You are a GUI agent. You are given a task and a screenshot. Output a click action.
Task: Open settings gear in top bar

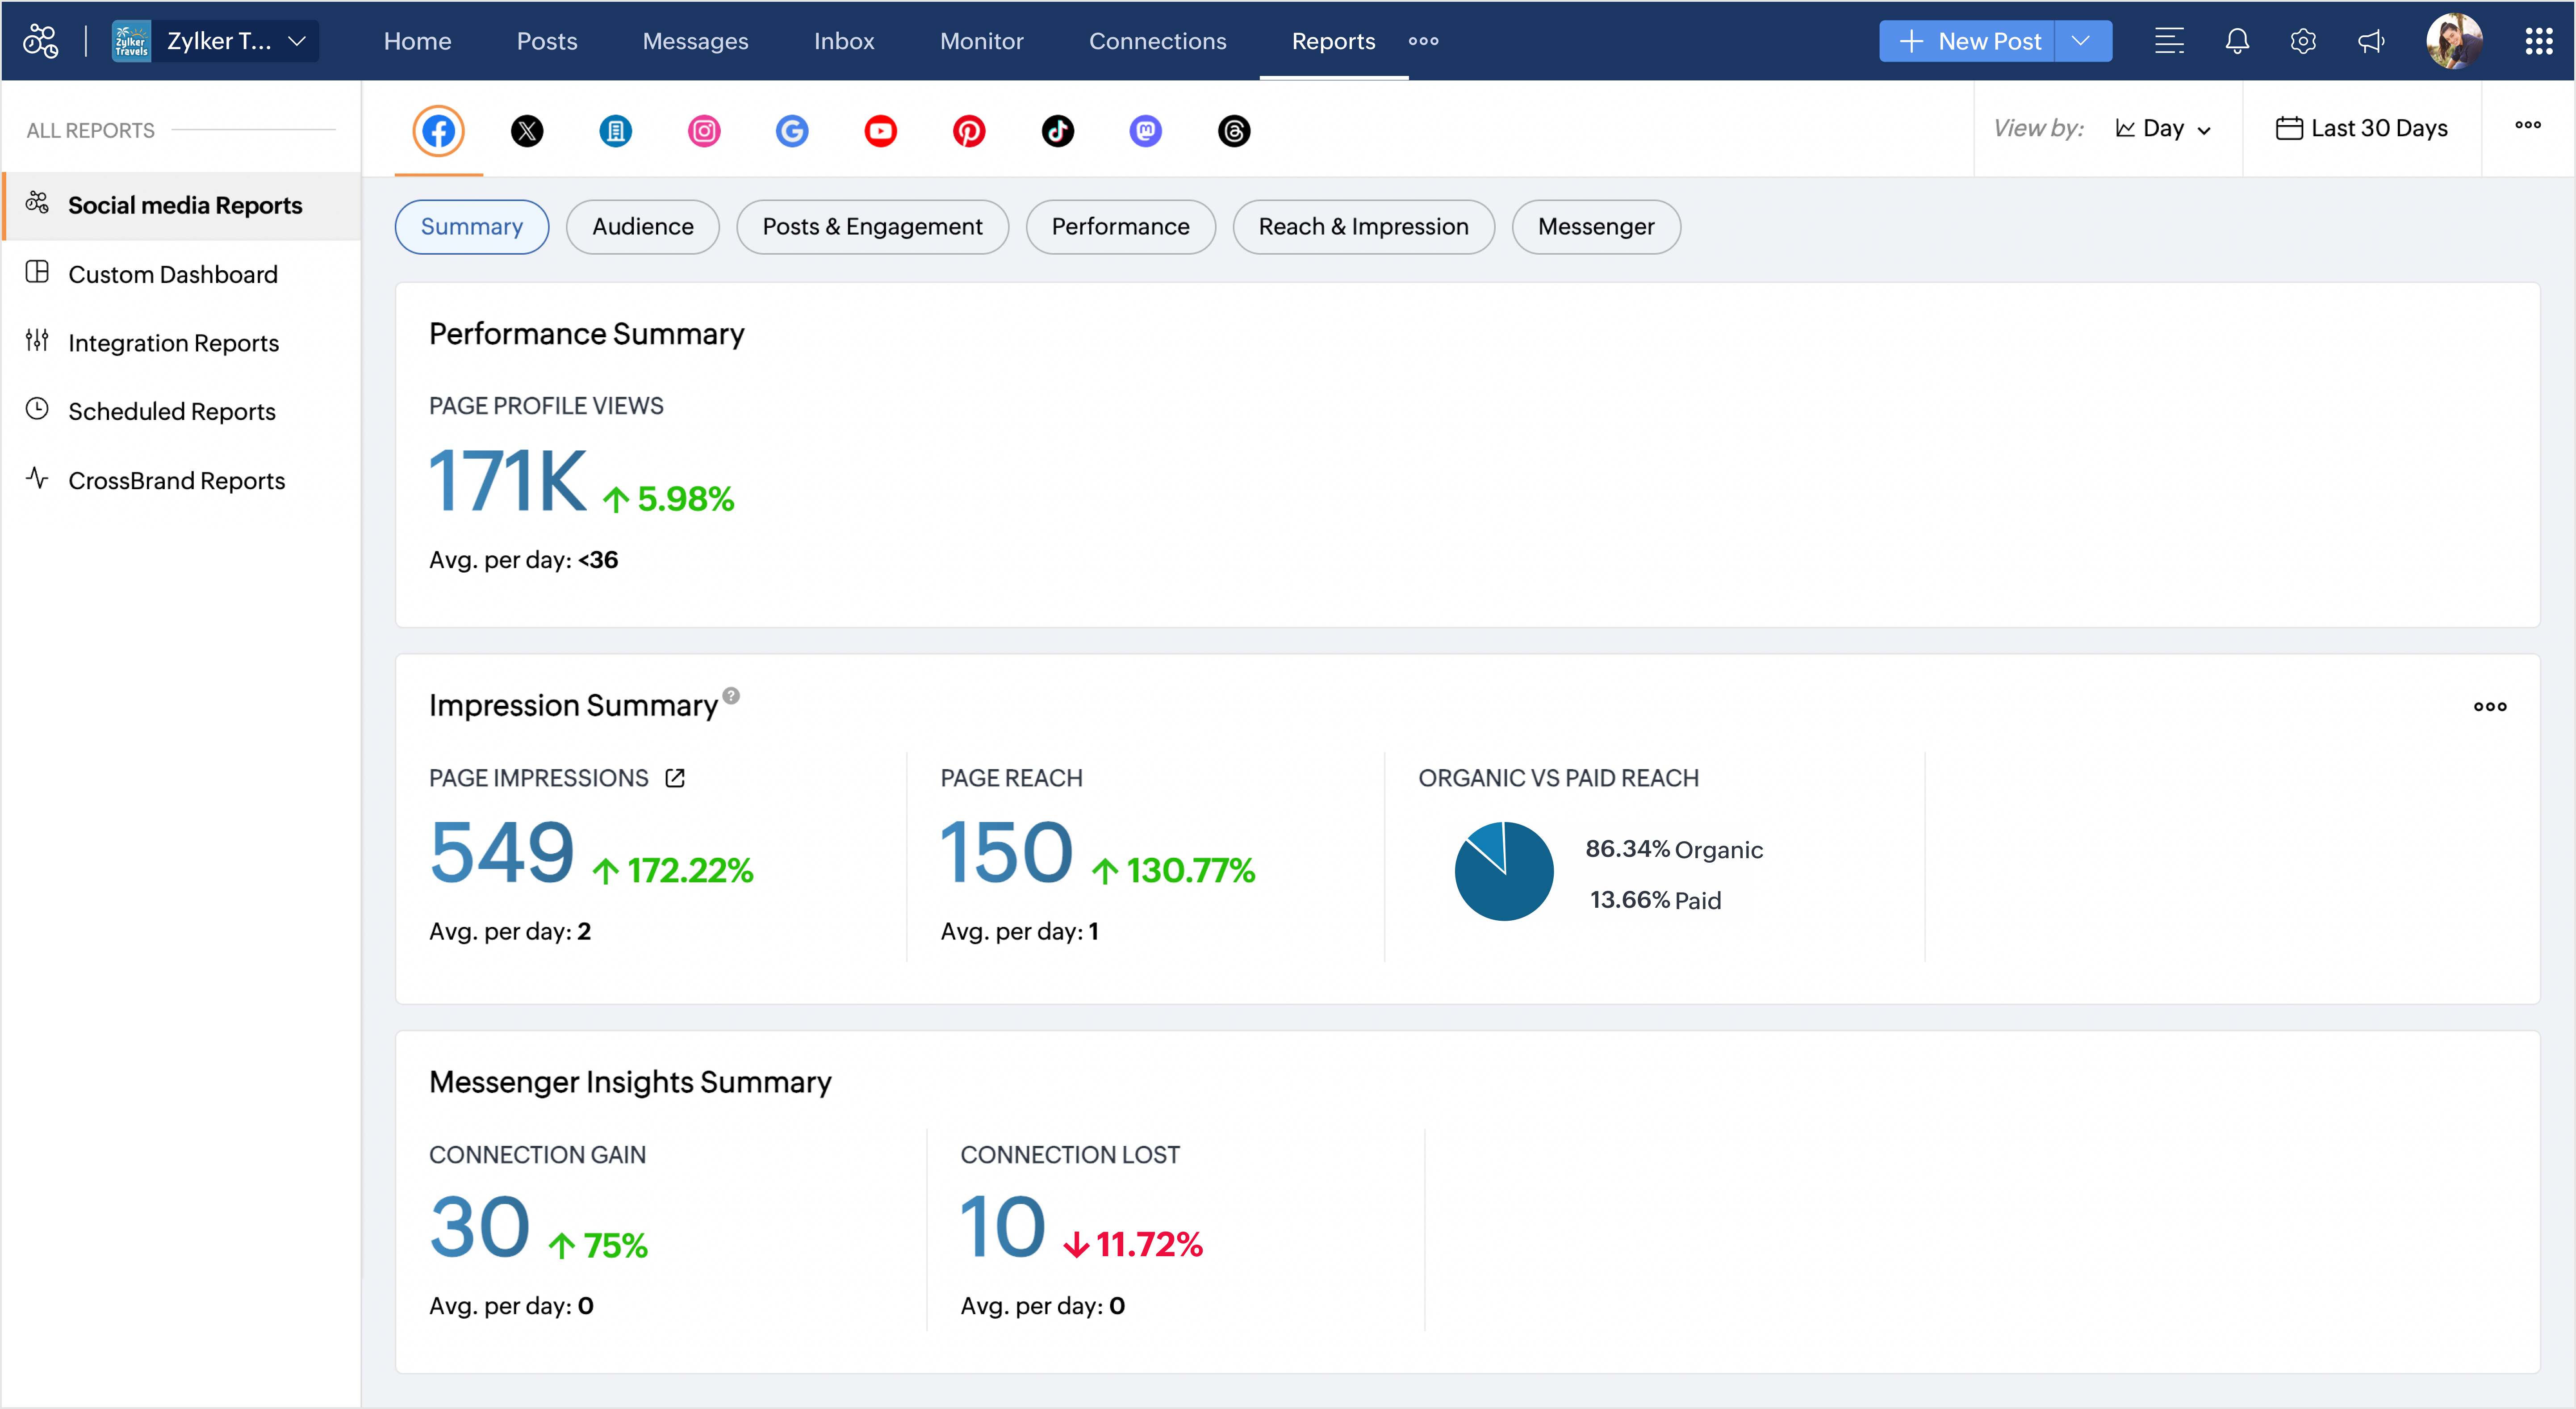pos(2303,41)
